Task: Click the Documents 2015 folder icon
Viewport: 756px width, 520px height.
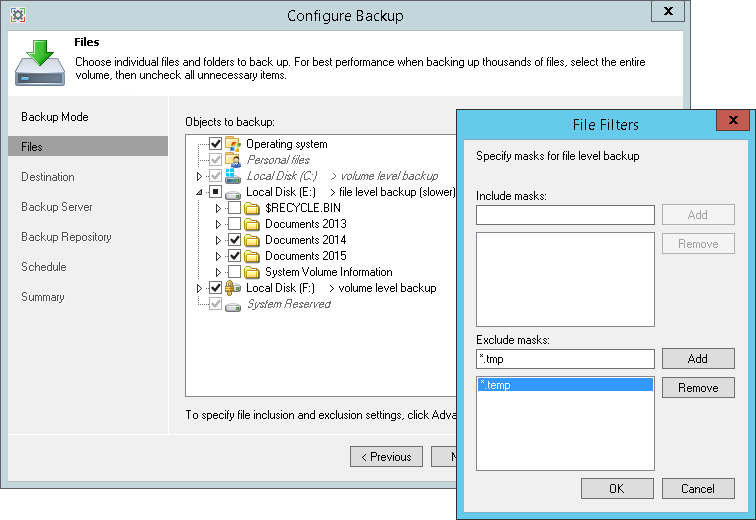Action: pos(252,256)
